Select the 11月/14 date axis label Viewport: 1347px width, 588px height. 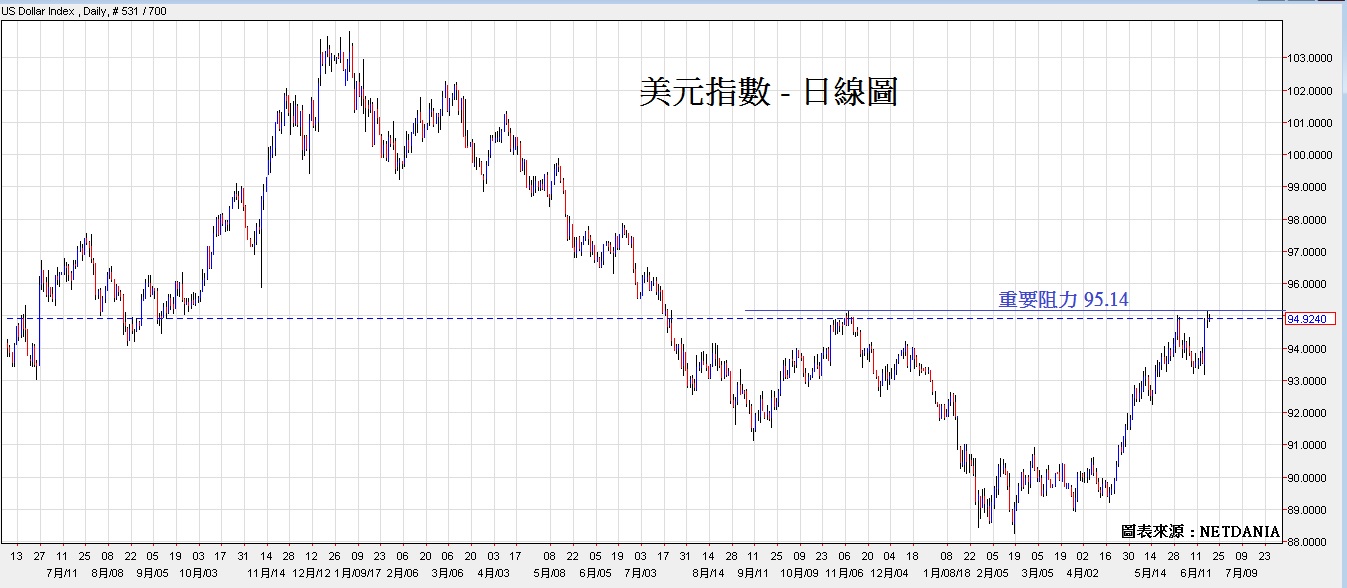[265, 573]
